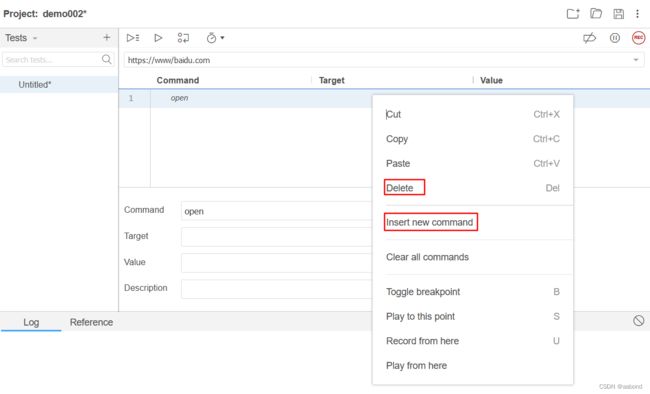Add a new test with plus icon
Viewport: 650px width, 394px height.
pyautogui.click(x=107, y=38)
